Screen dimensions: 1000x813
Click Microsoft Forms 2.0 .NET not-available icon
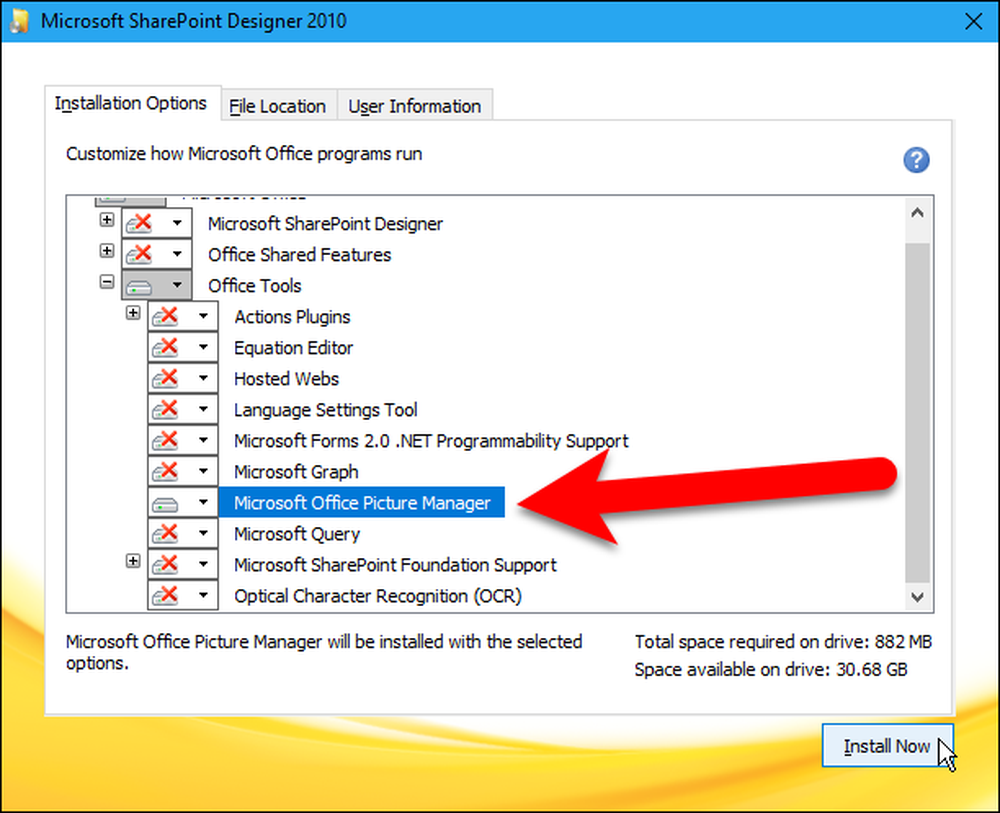(x=165, y=441)
